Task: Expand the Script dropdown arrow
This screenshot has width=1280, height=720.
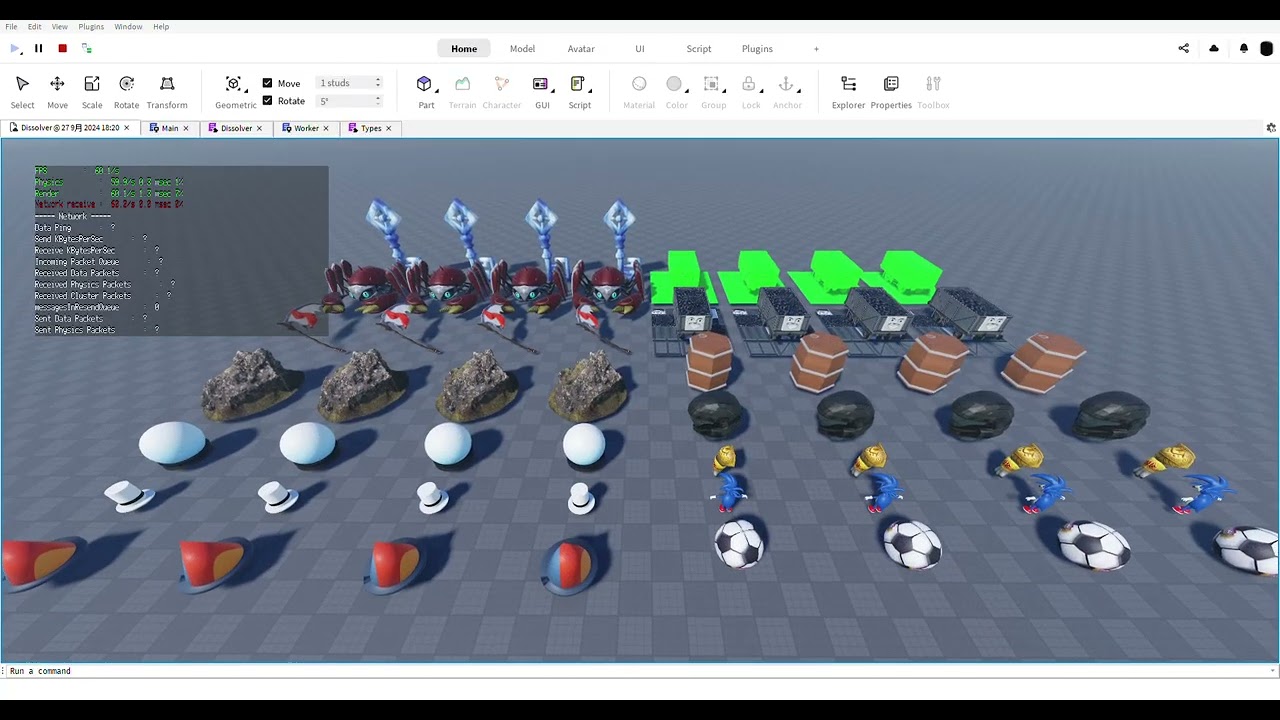Action: (x=590, y=92)
